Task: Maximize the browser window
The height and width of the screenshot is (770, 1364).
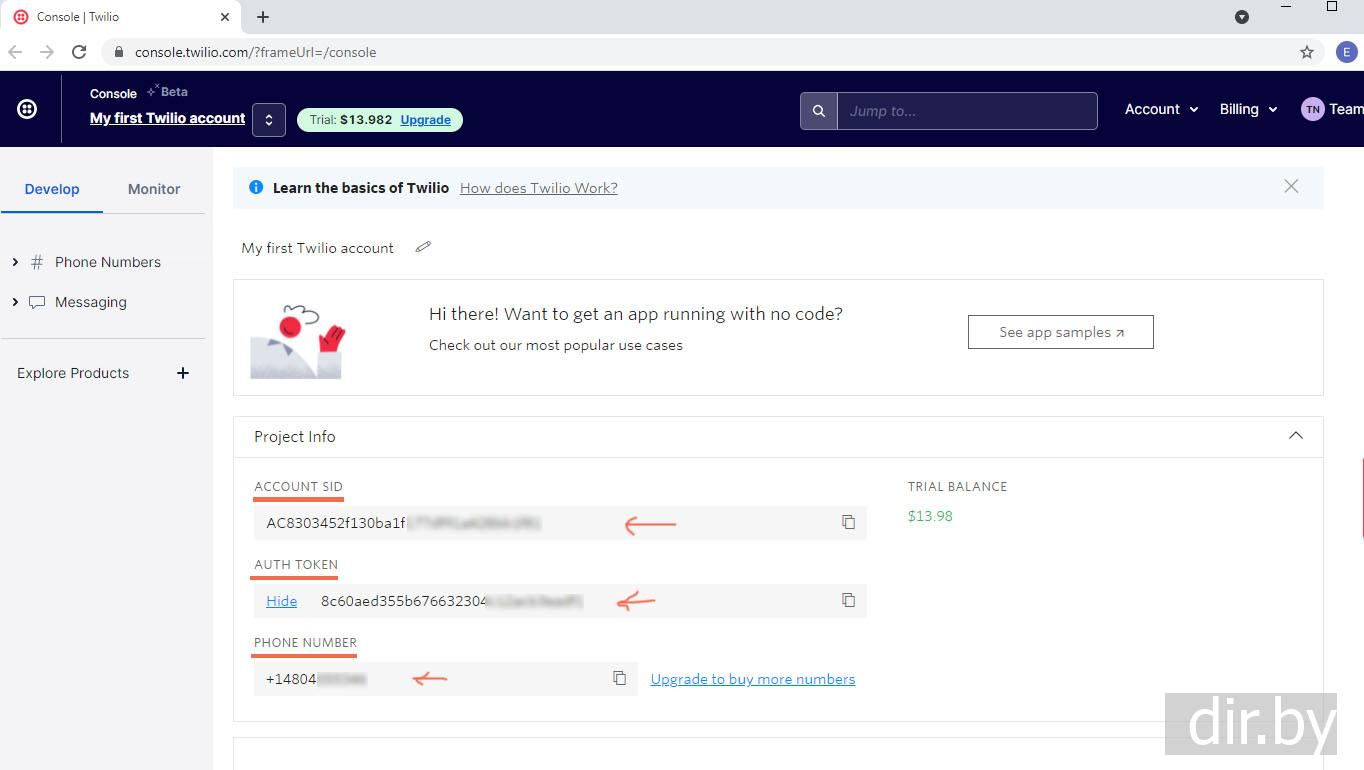Action: click(x=1331, y=7)
